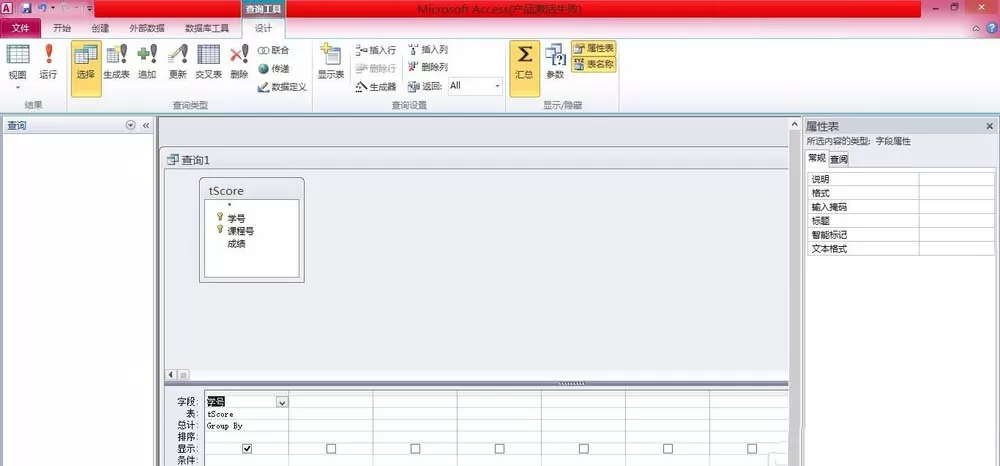
Task: Check the 显示 checkbox in sixth grid column
Action: [668, 449]
